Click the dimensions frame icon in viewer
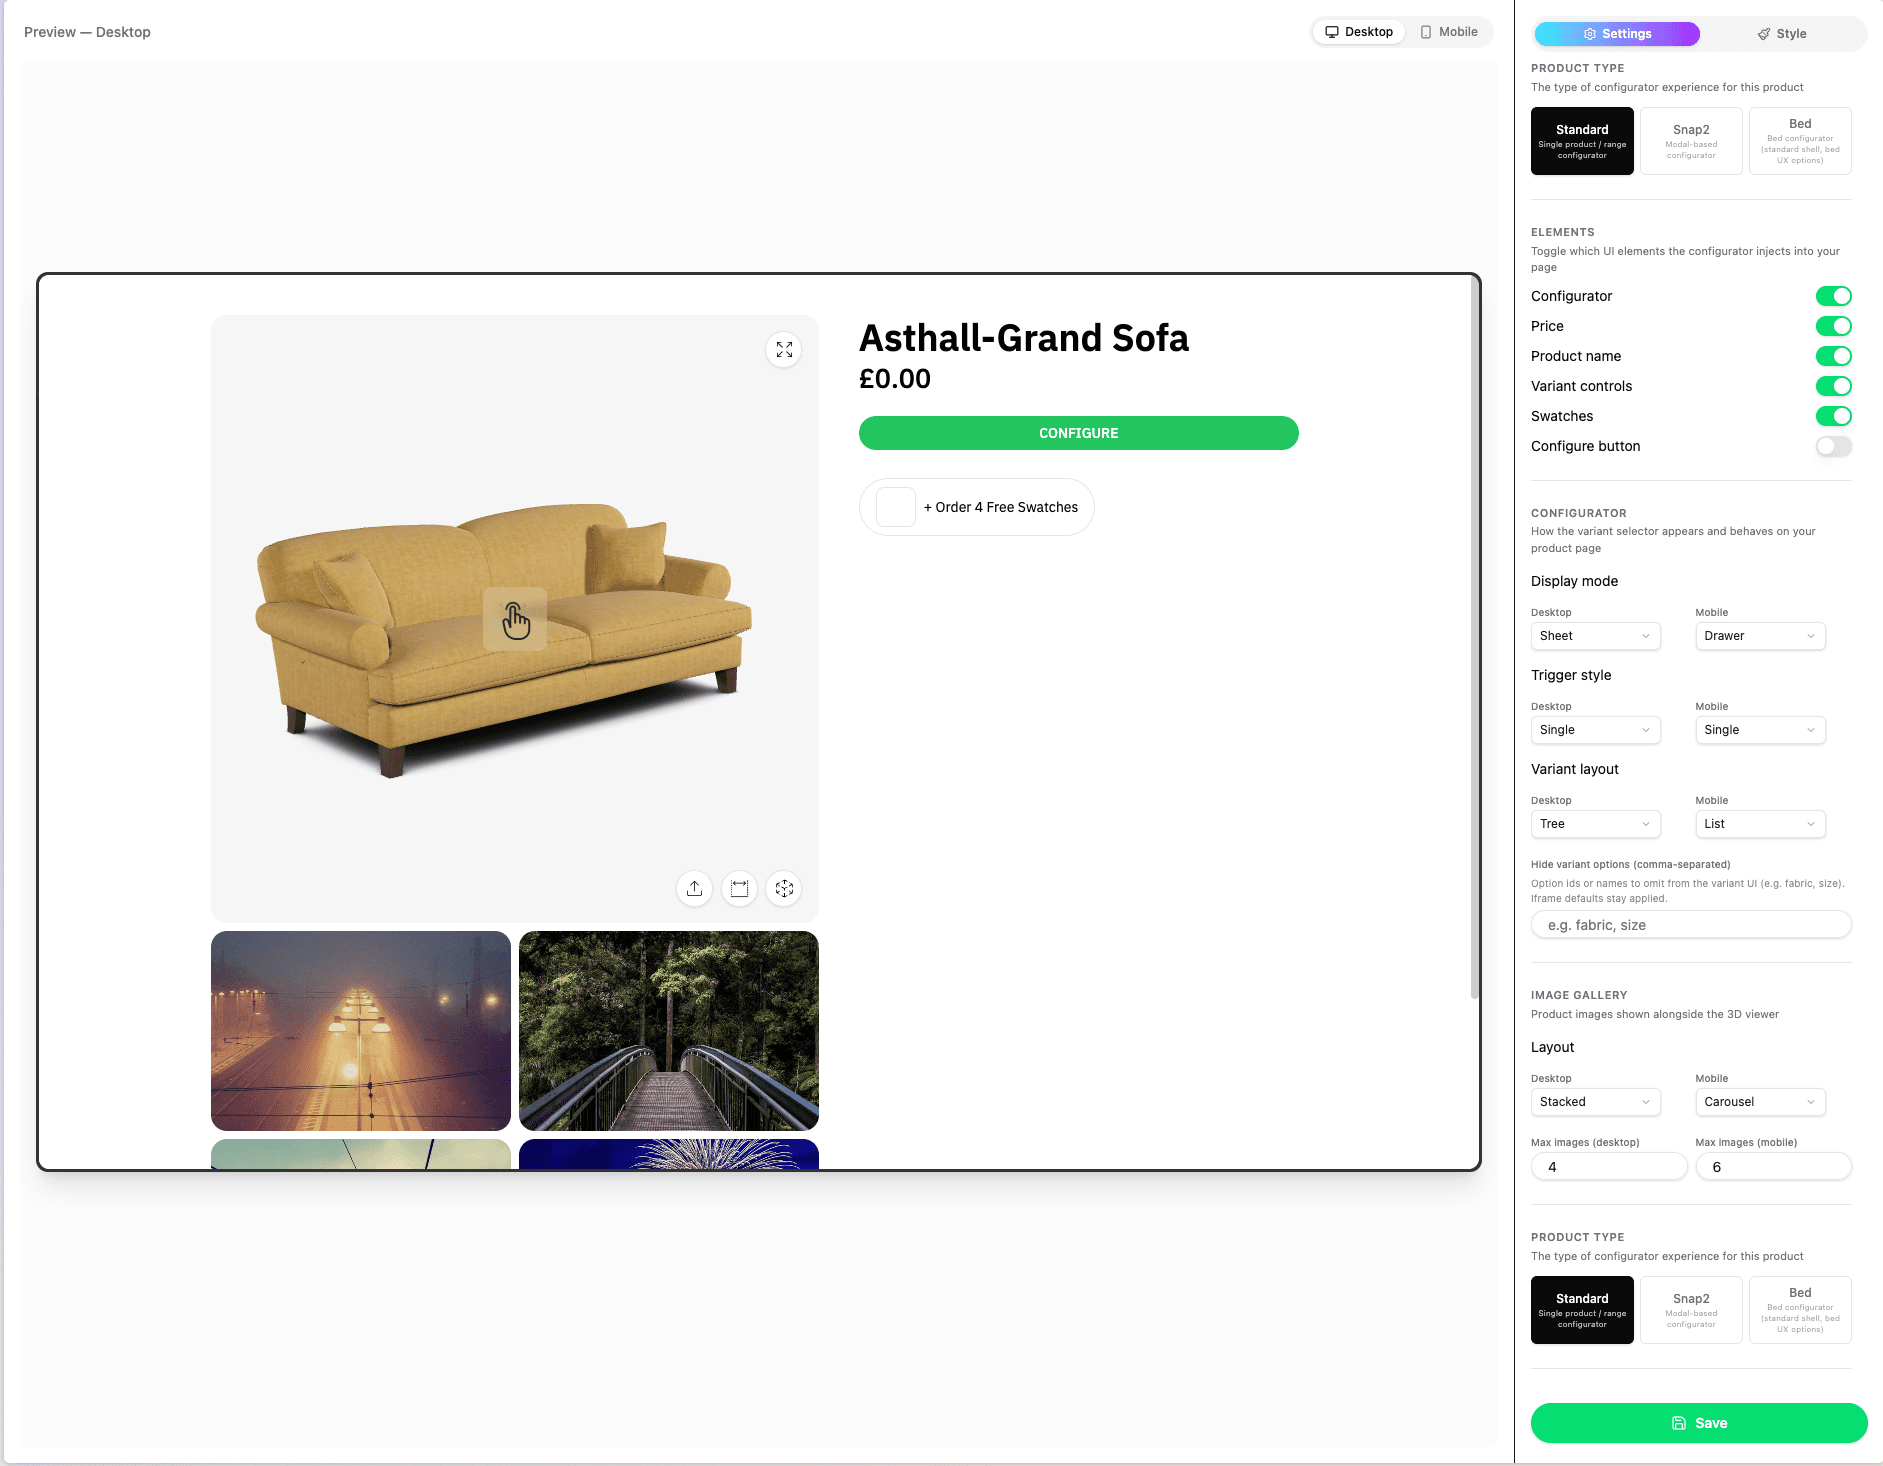 (739, 888)
